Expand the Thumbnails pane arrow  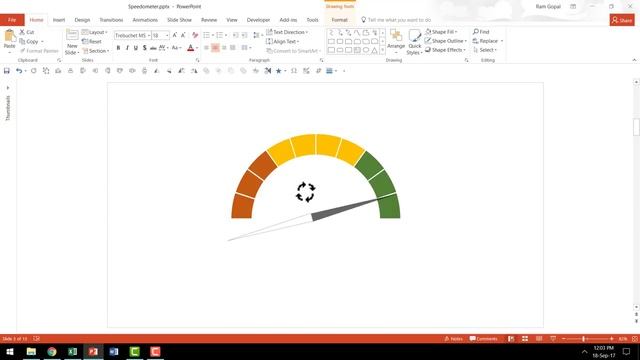click(8, 88)
